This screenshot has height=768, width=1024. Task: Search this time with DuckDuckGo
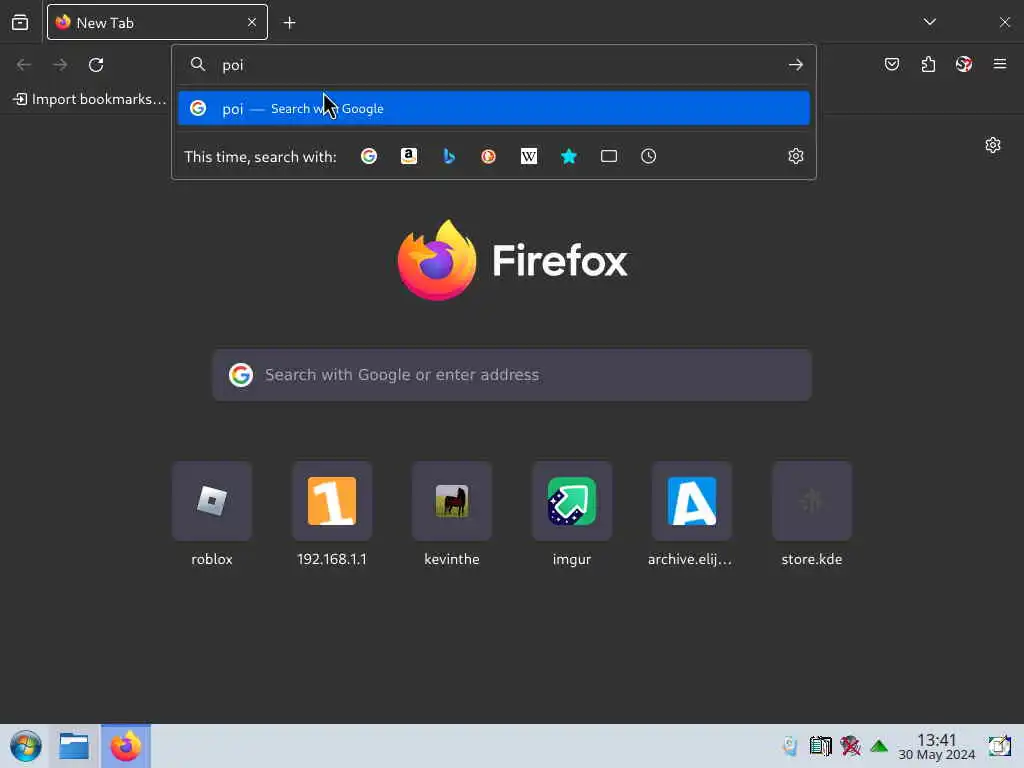click(488, 156)
